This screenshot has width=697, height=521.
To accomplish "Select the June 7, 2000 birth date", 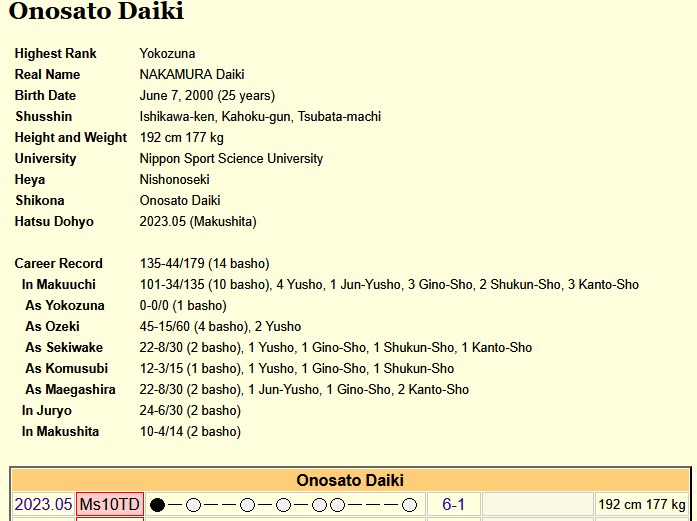I will pos(207,95).
